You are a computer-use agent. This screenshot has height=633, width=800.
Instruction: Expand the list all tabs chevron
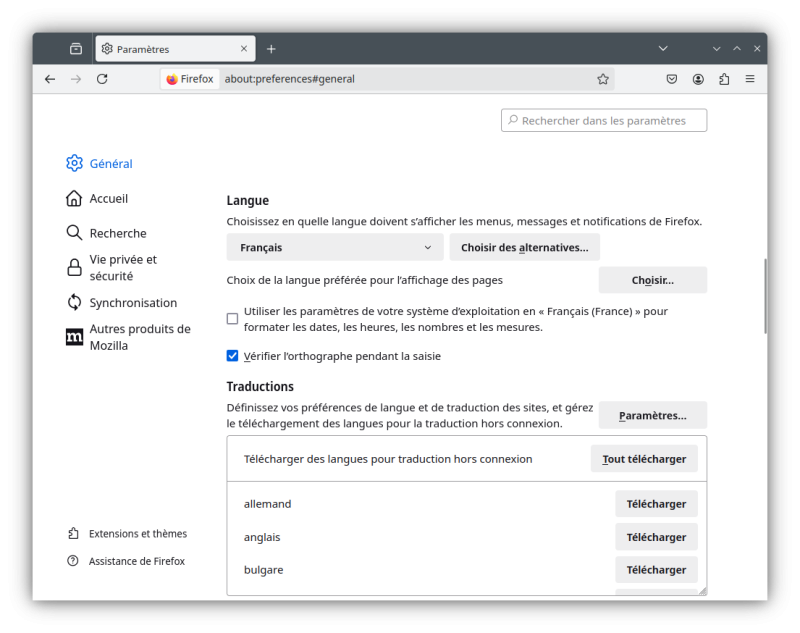pyautogui.click(x=663, y=49)
